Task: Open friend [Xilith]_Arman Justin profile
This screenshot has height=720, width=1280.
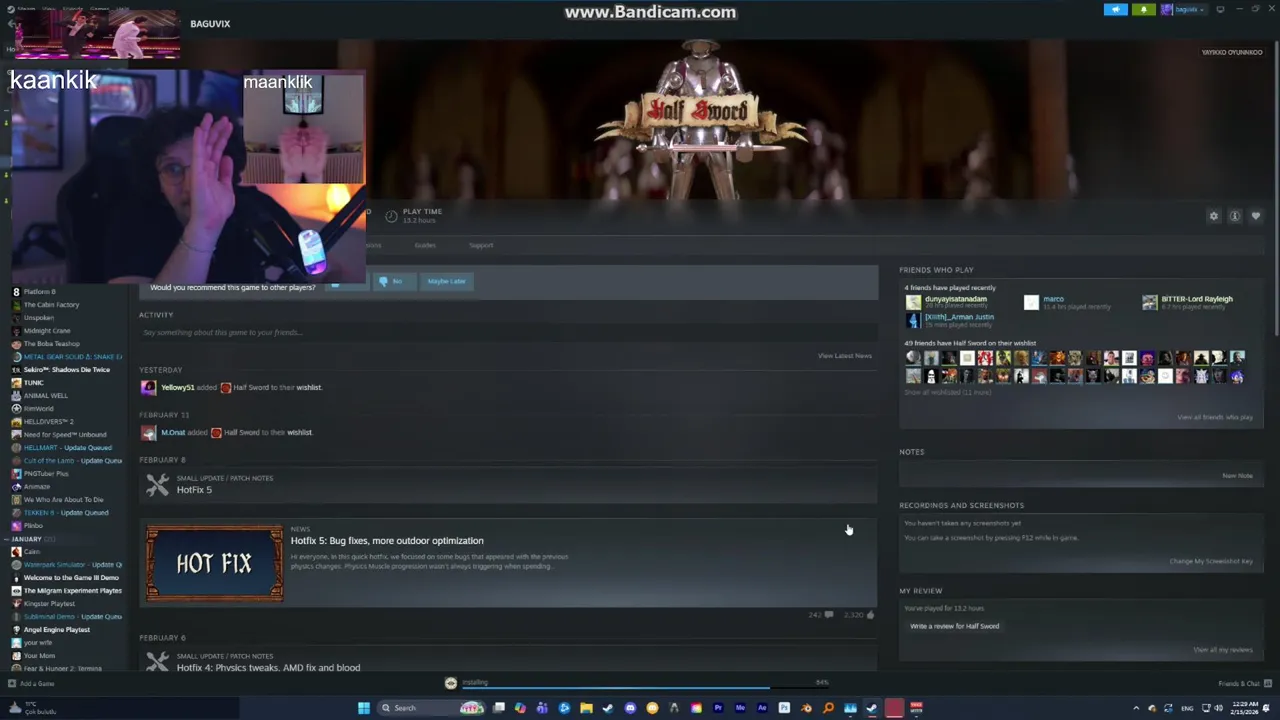Action: coord(959,317)
